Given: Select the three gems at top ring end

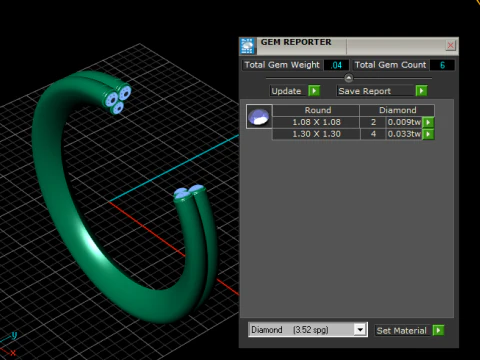Looking at the screenshot, I should (118, 99).
